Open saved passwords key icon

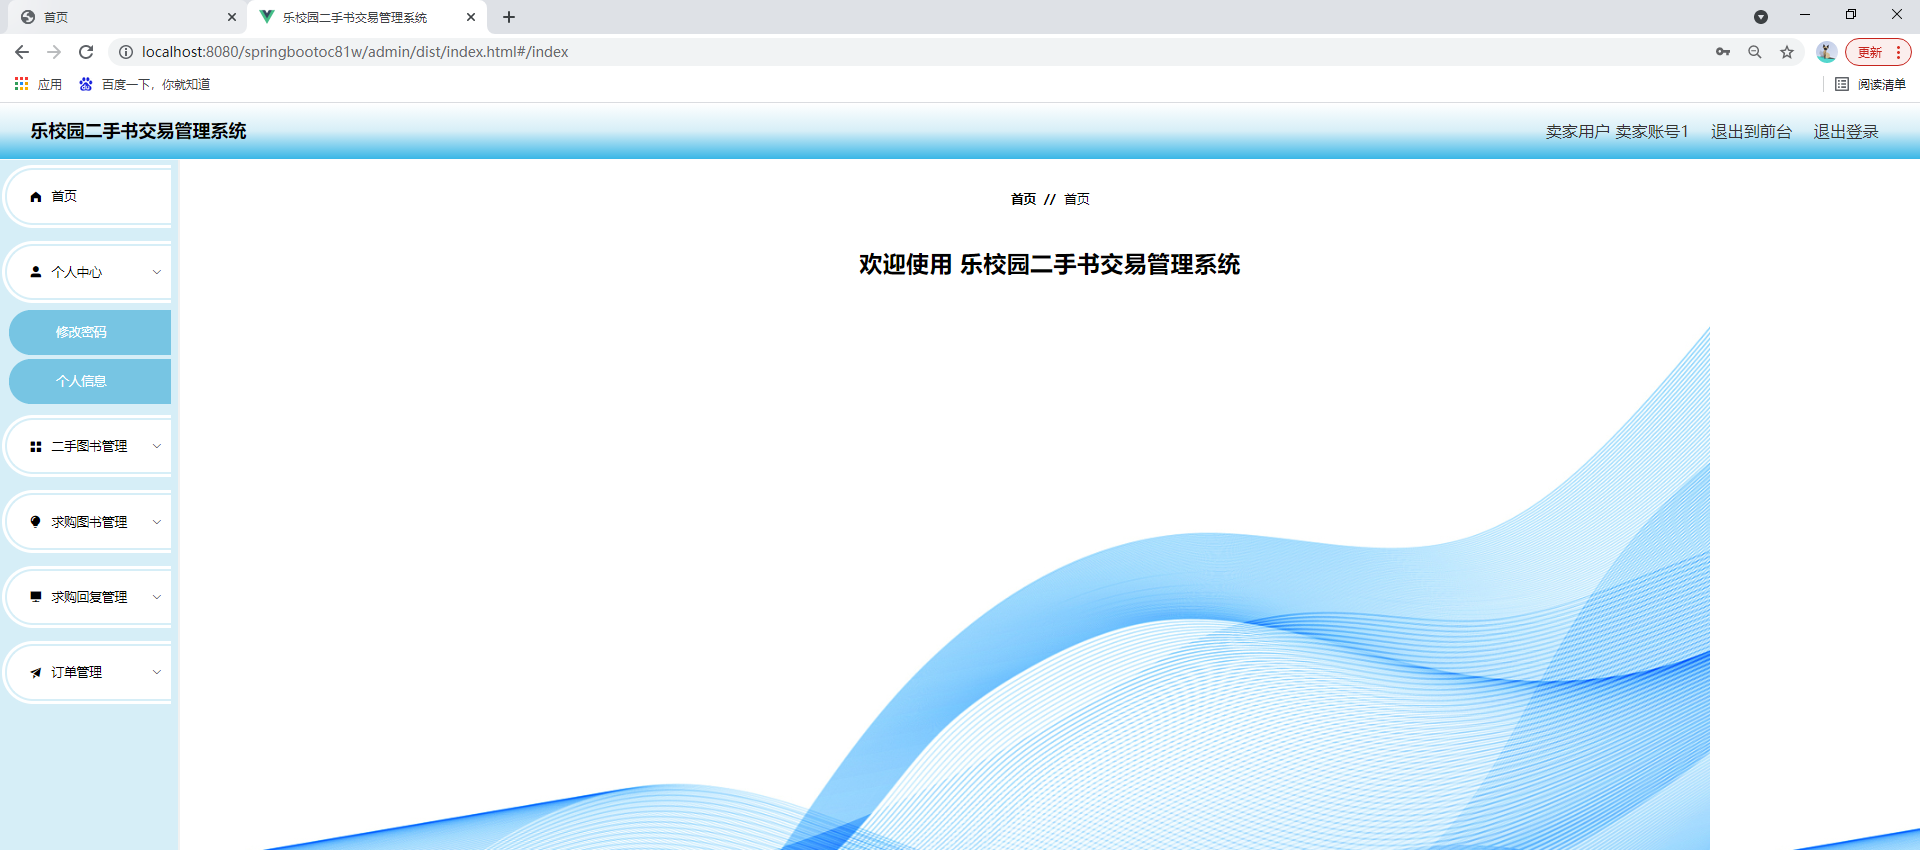1723,52
